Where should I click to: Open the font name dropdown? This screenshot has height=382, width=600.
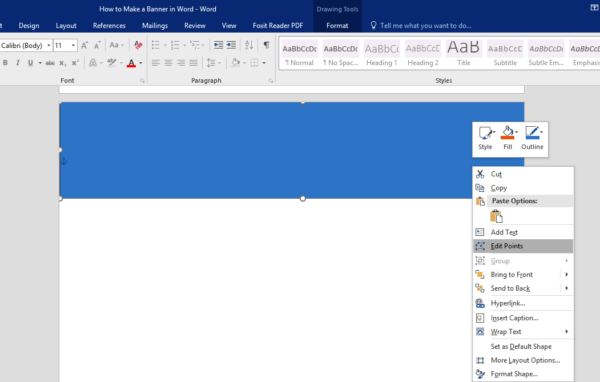click(49, 46)
